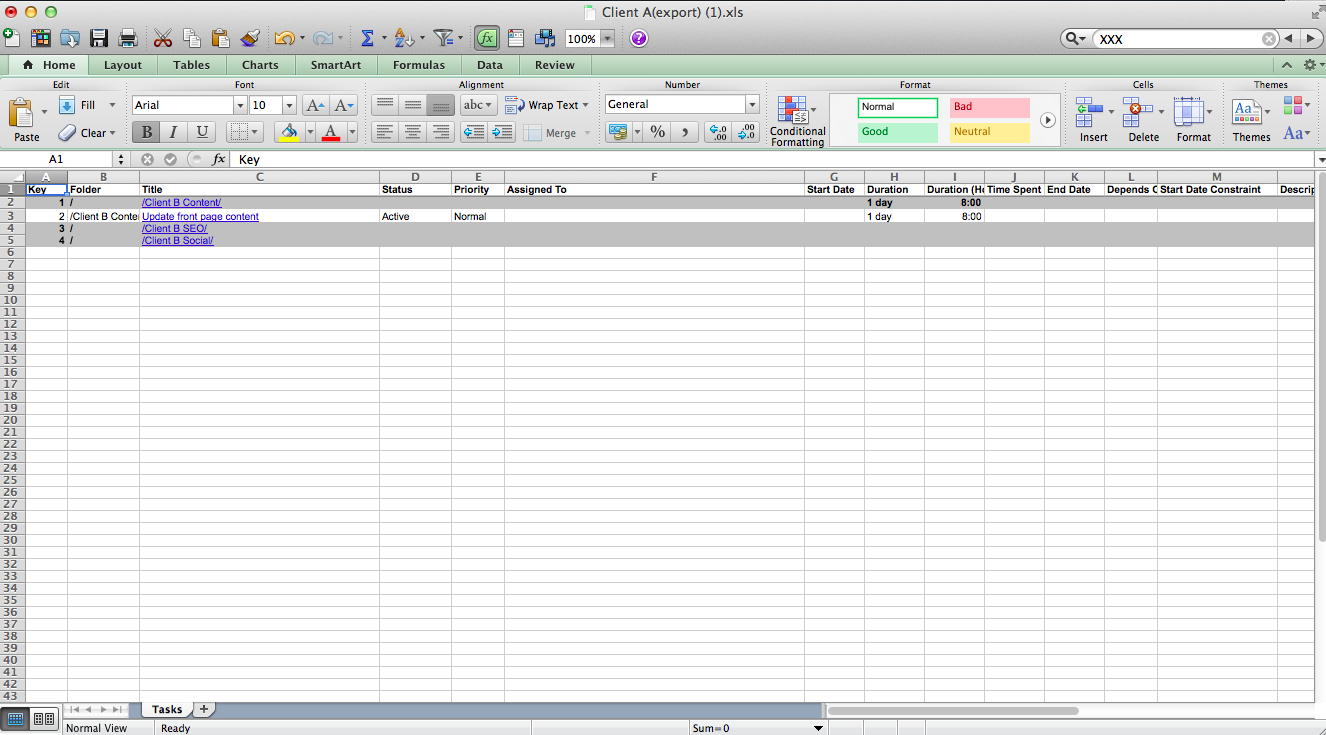Follow the Update front page content hyperlink
The height and width of the screenshot is (735, 1326).
pos(200,216)
